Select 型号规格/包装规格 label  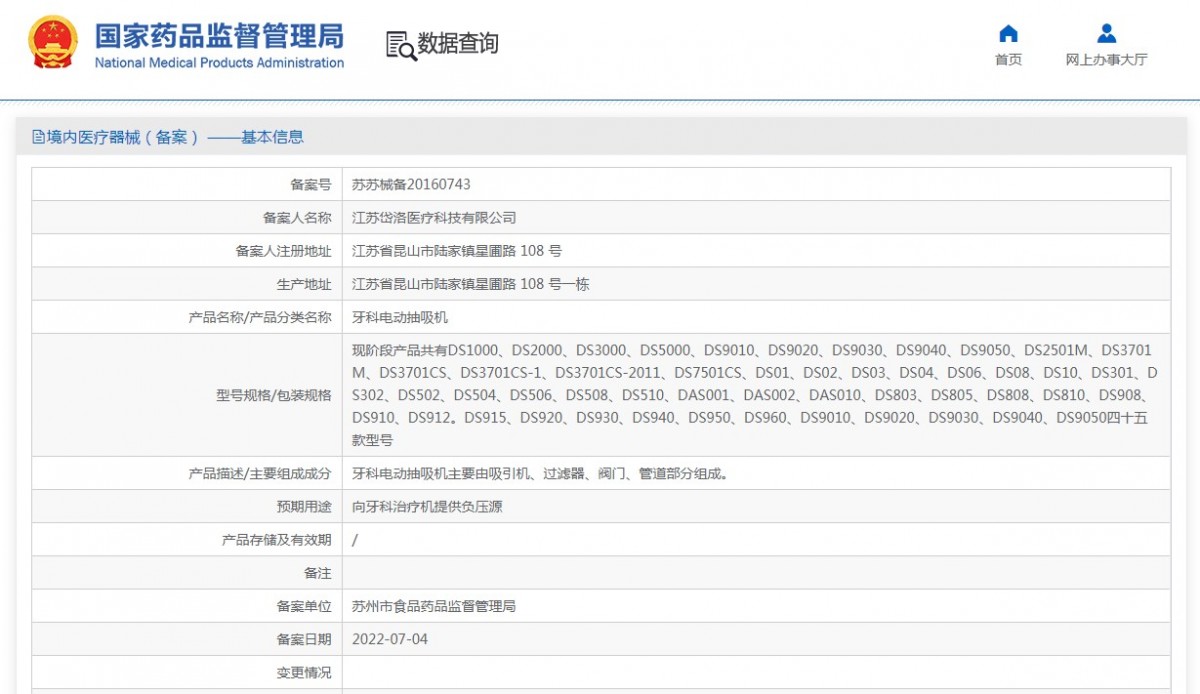tap(274, 395)
